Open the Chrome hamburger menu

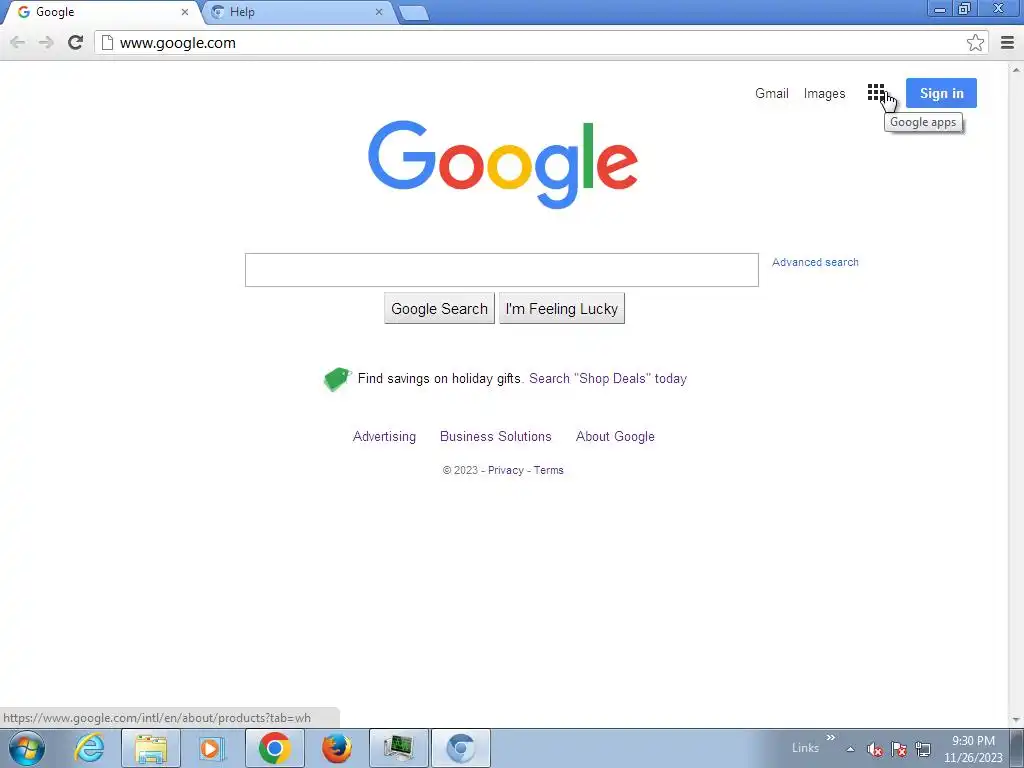pyautogui.click(x=1007, y=43)
